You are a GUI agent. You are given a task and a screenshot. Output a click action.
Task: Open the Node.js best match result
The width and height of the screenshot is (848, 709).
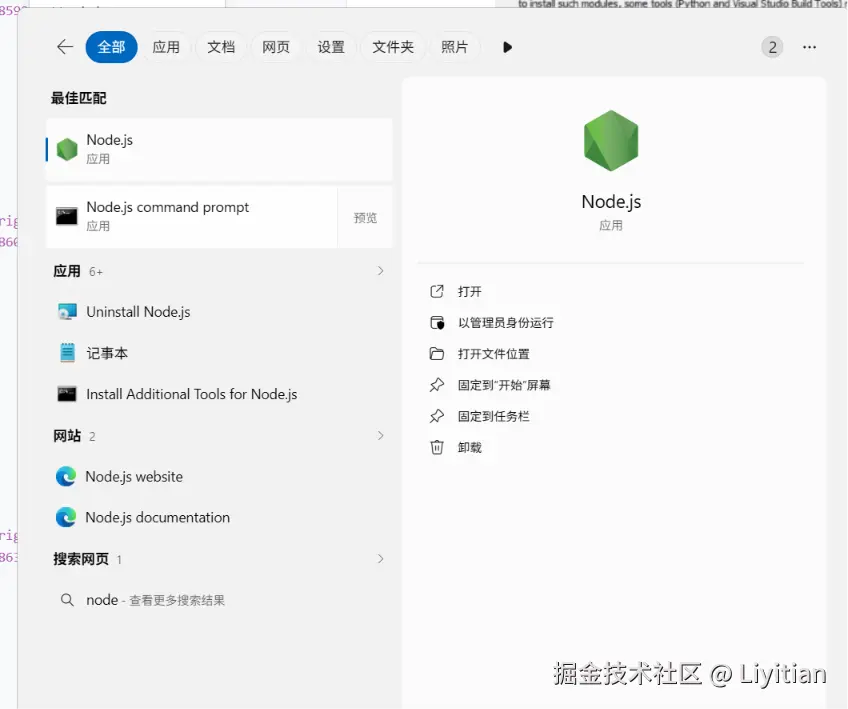220,149
